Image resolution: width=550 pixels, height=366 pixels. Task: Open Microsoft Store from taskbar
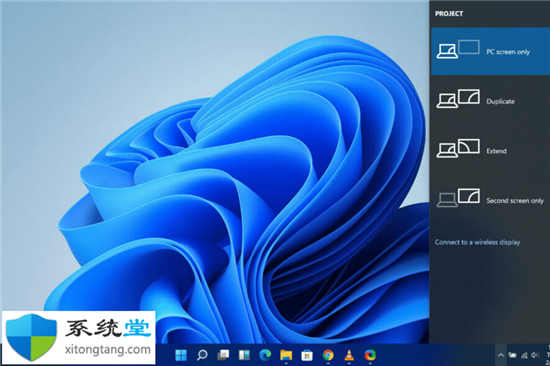click(307, 355)
